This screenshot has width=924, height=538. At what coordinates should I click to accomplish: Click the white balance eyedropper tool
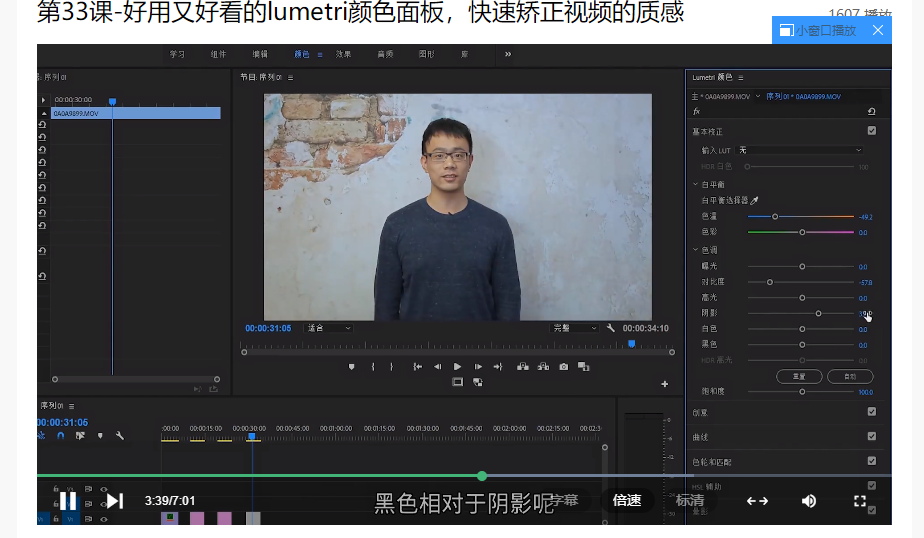(755, 200)
